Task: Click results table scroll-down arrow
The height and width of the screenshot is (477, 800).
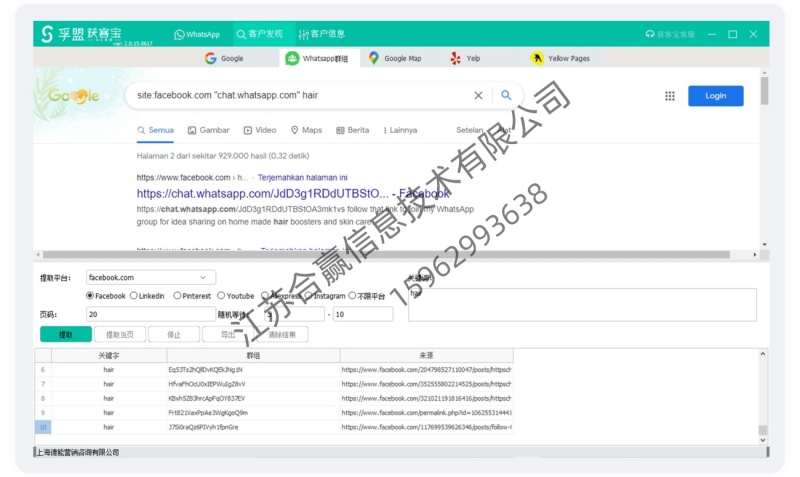Action: tap(762, 440)
